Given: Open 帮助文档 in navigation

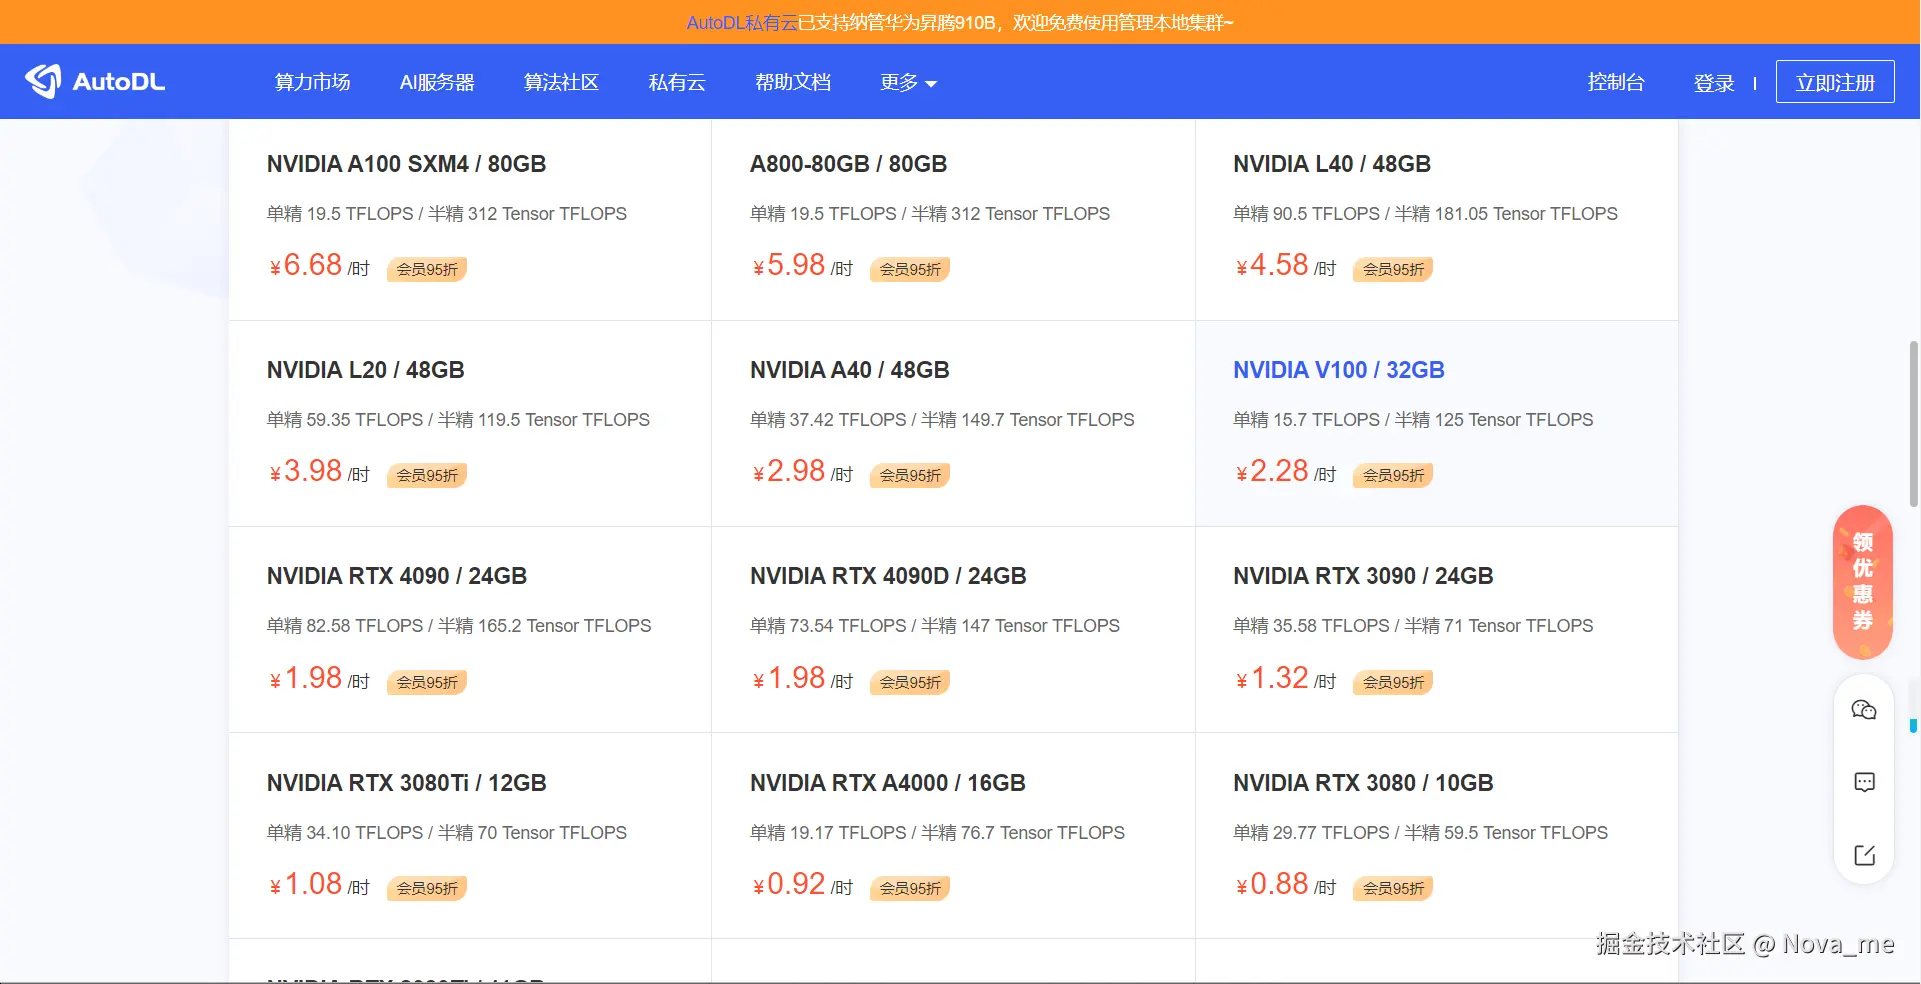Looking at the screenshot, I should tap(793, 82).
